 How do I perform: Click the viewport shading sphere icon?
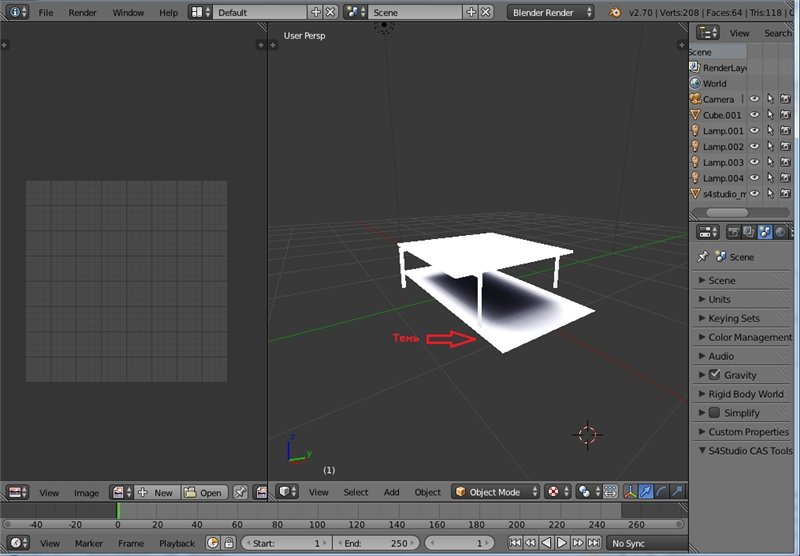[x=552, y=492]
